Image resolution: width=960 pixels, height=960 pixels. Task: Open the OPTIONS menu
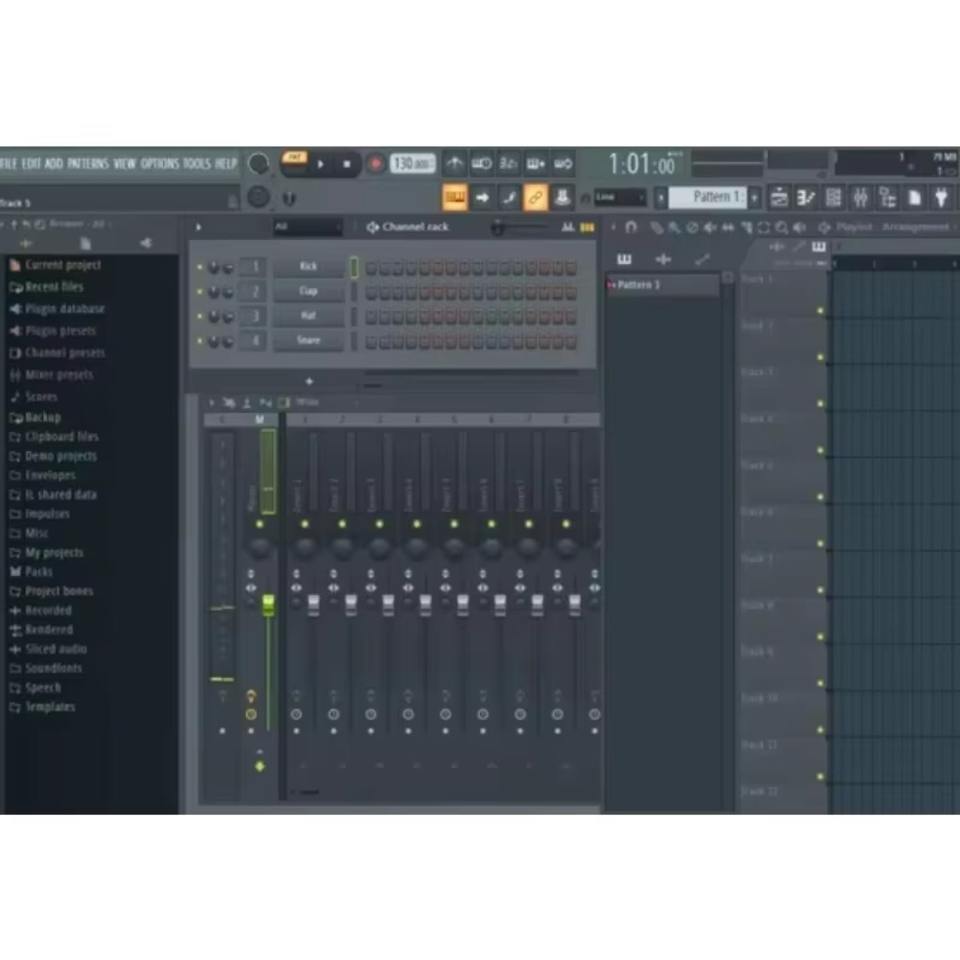tap(160, 163)
